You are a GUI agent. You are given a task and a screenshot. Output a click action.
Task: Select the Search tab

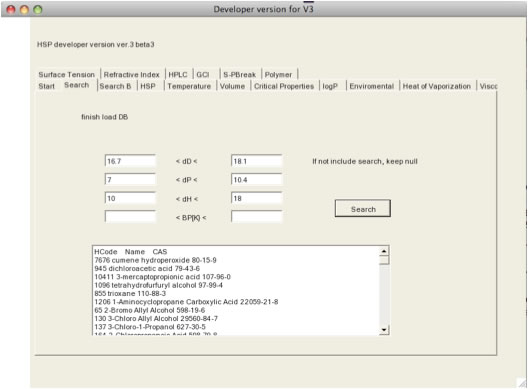[x=77, y=85]
